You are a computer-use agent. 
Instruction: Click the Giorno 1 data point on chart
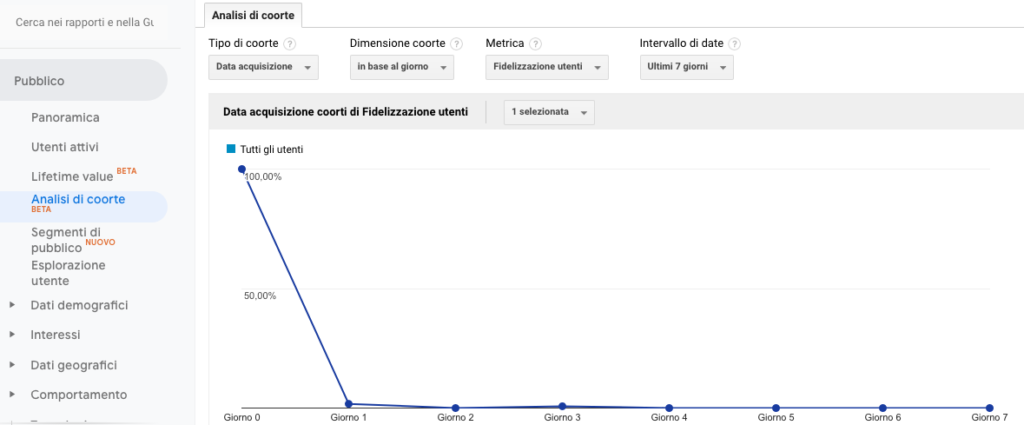click(x=349, y=404)
